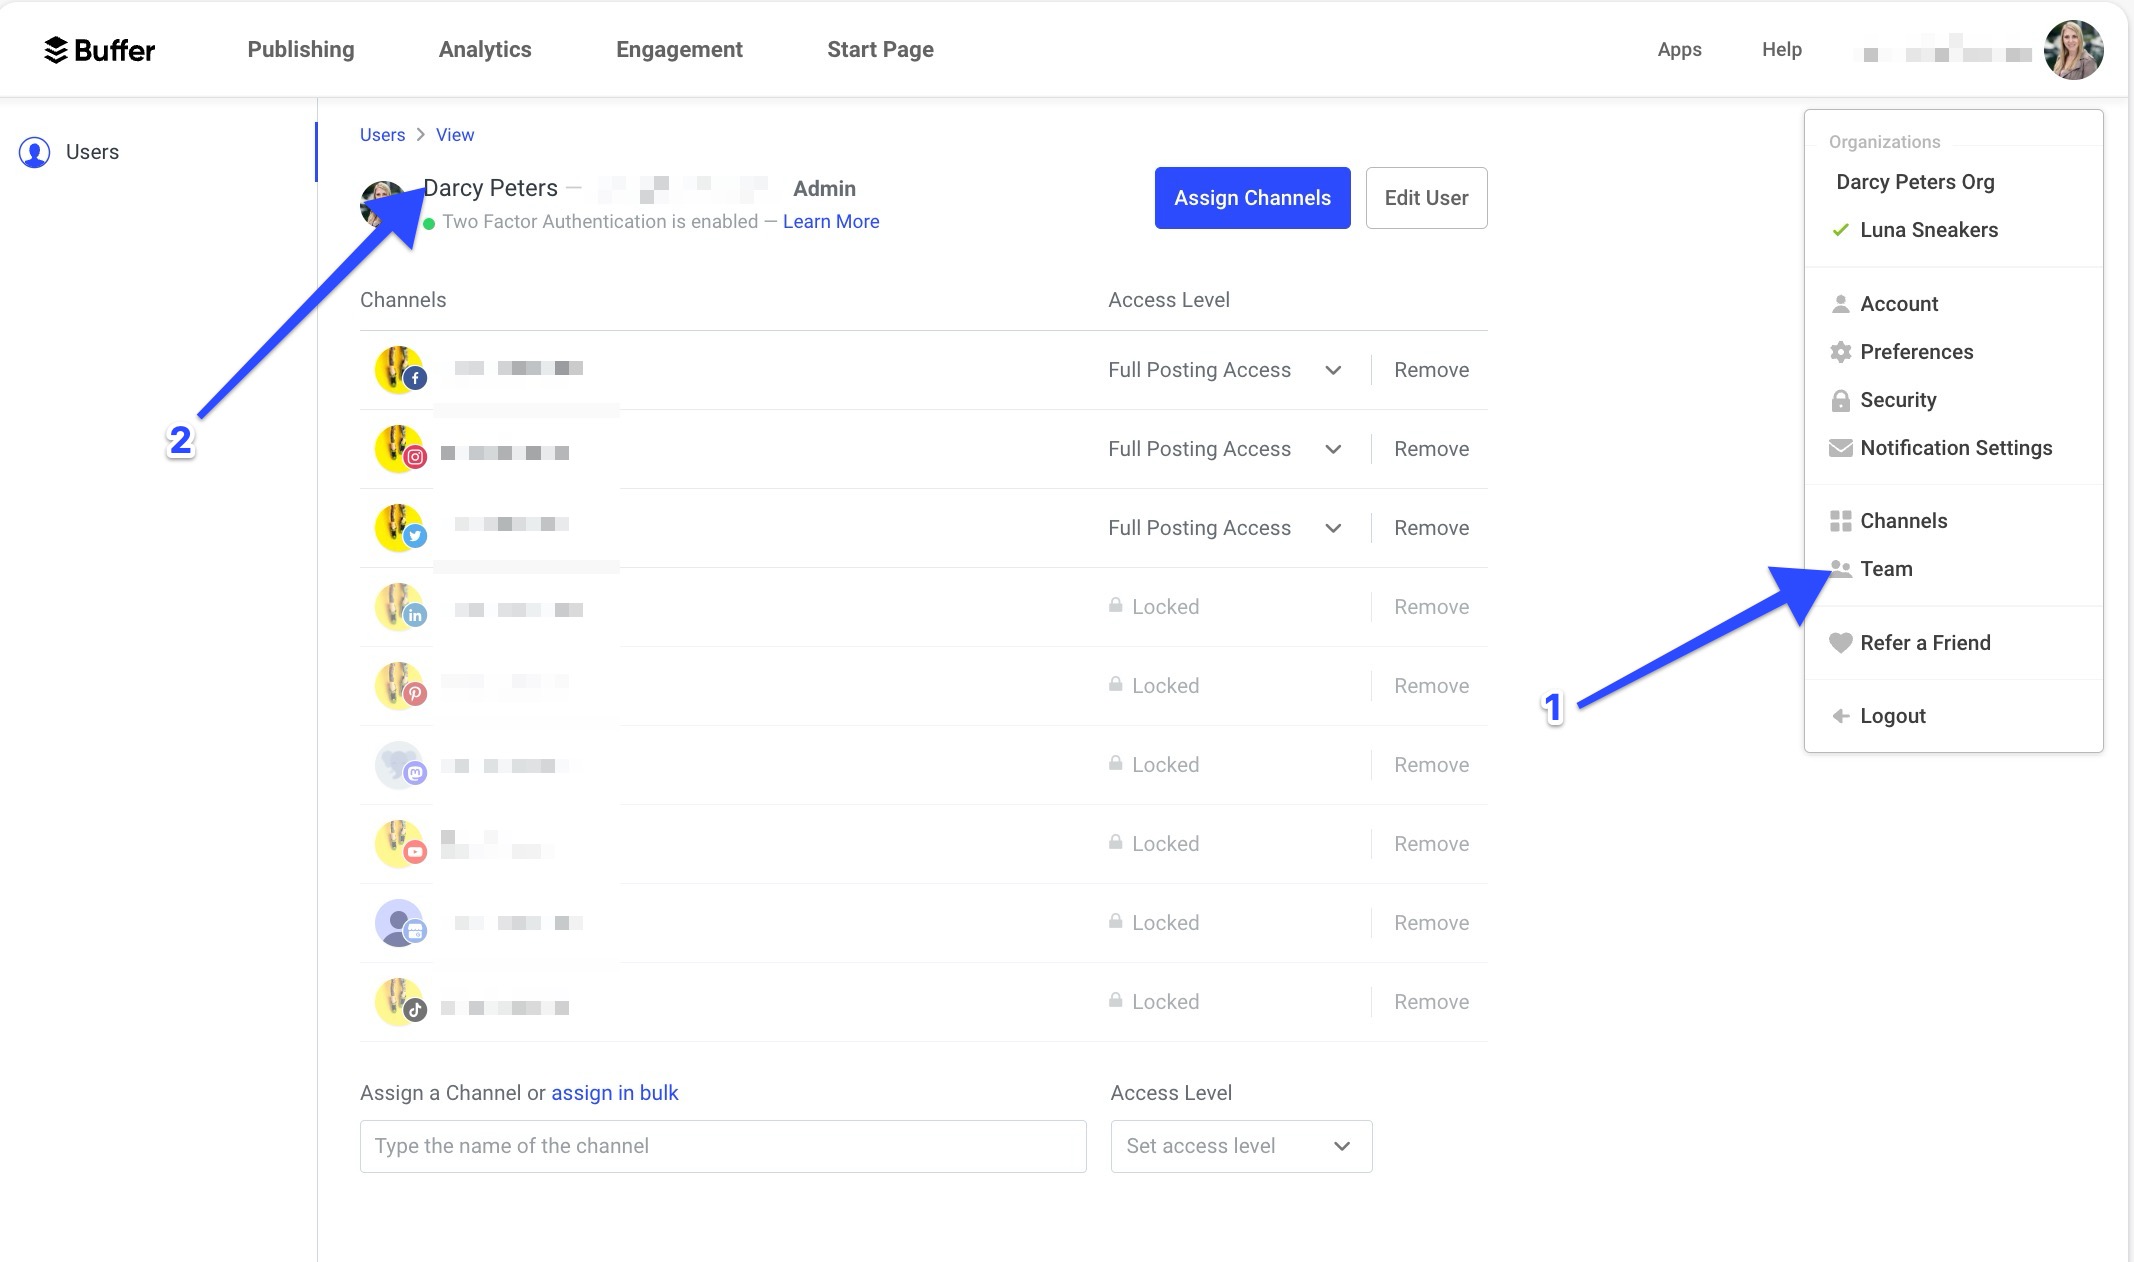
Task: Click the Buffer logo
Action: pyautogui.click(x=99, y=49)
